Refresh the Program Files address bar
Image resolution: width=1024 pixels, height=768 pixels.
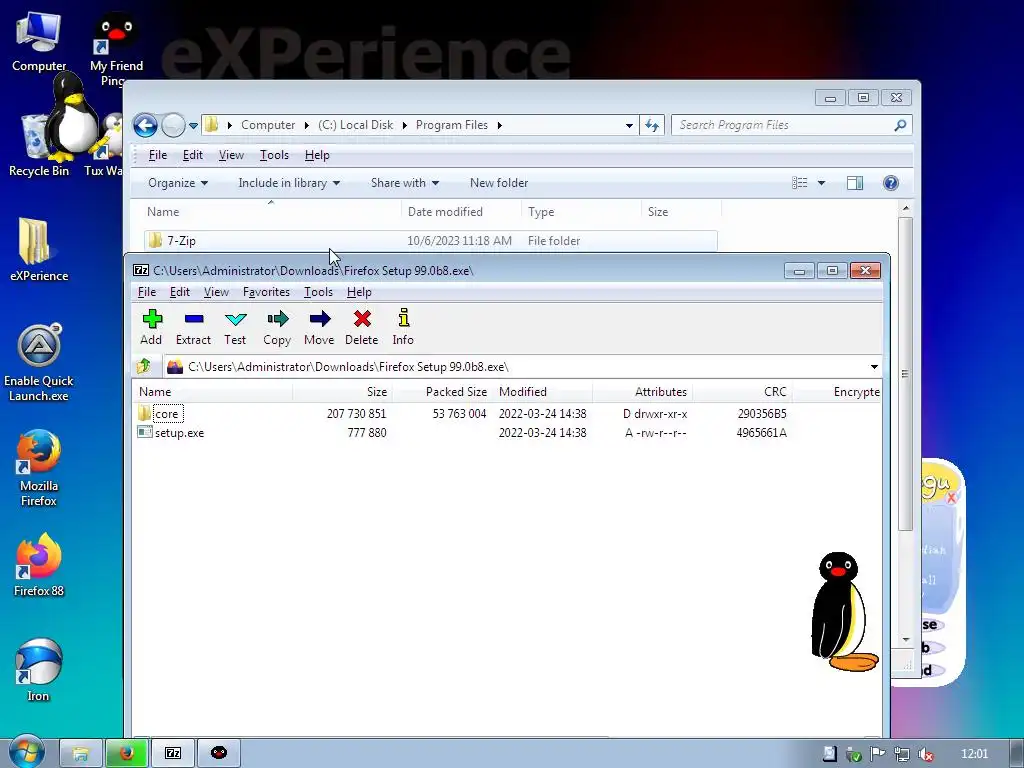coord(652,125)
